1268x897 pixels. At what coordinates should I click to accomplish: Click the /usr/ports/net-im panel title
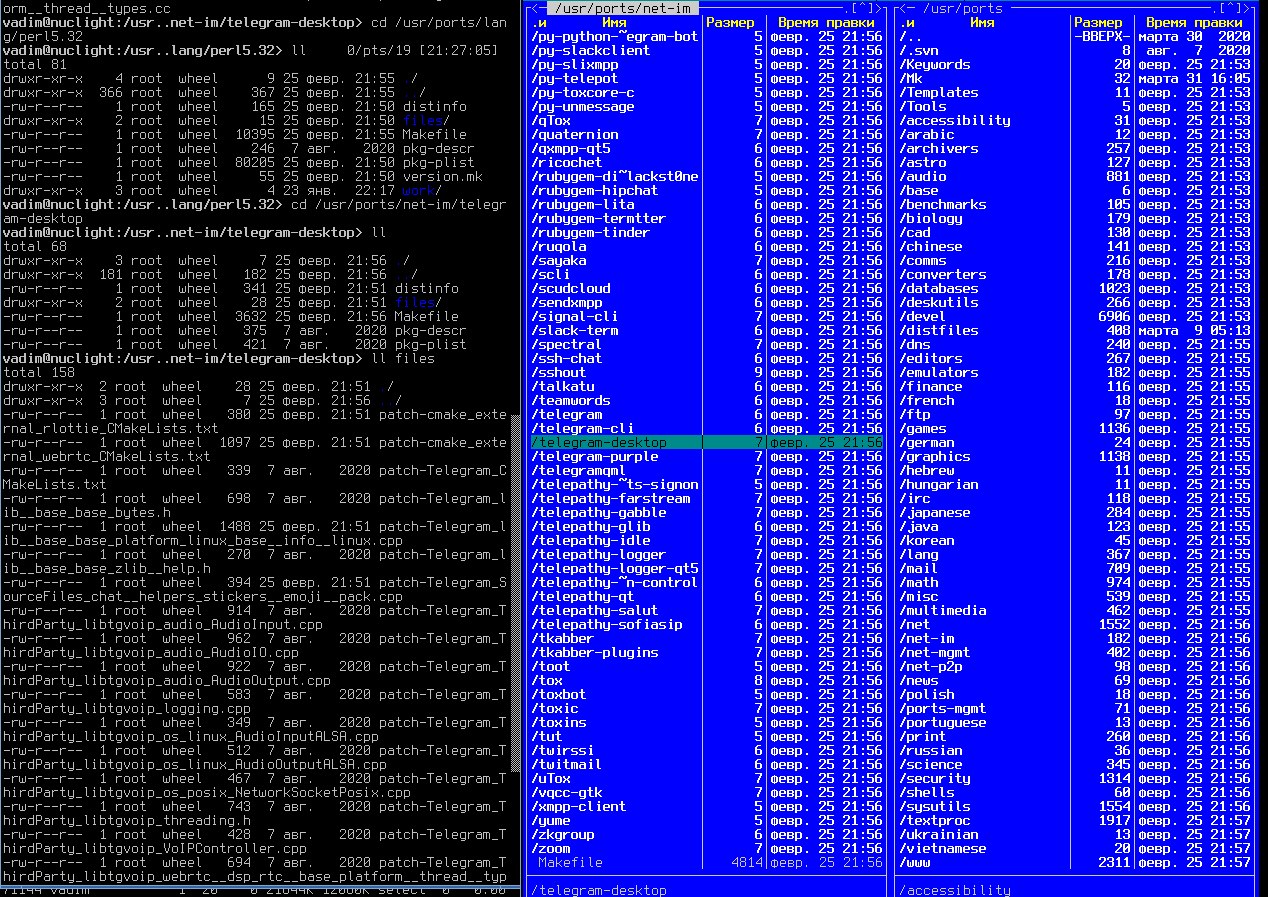[622, 8]
